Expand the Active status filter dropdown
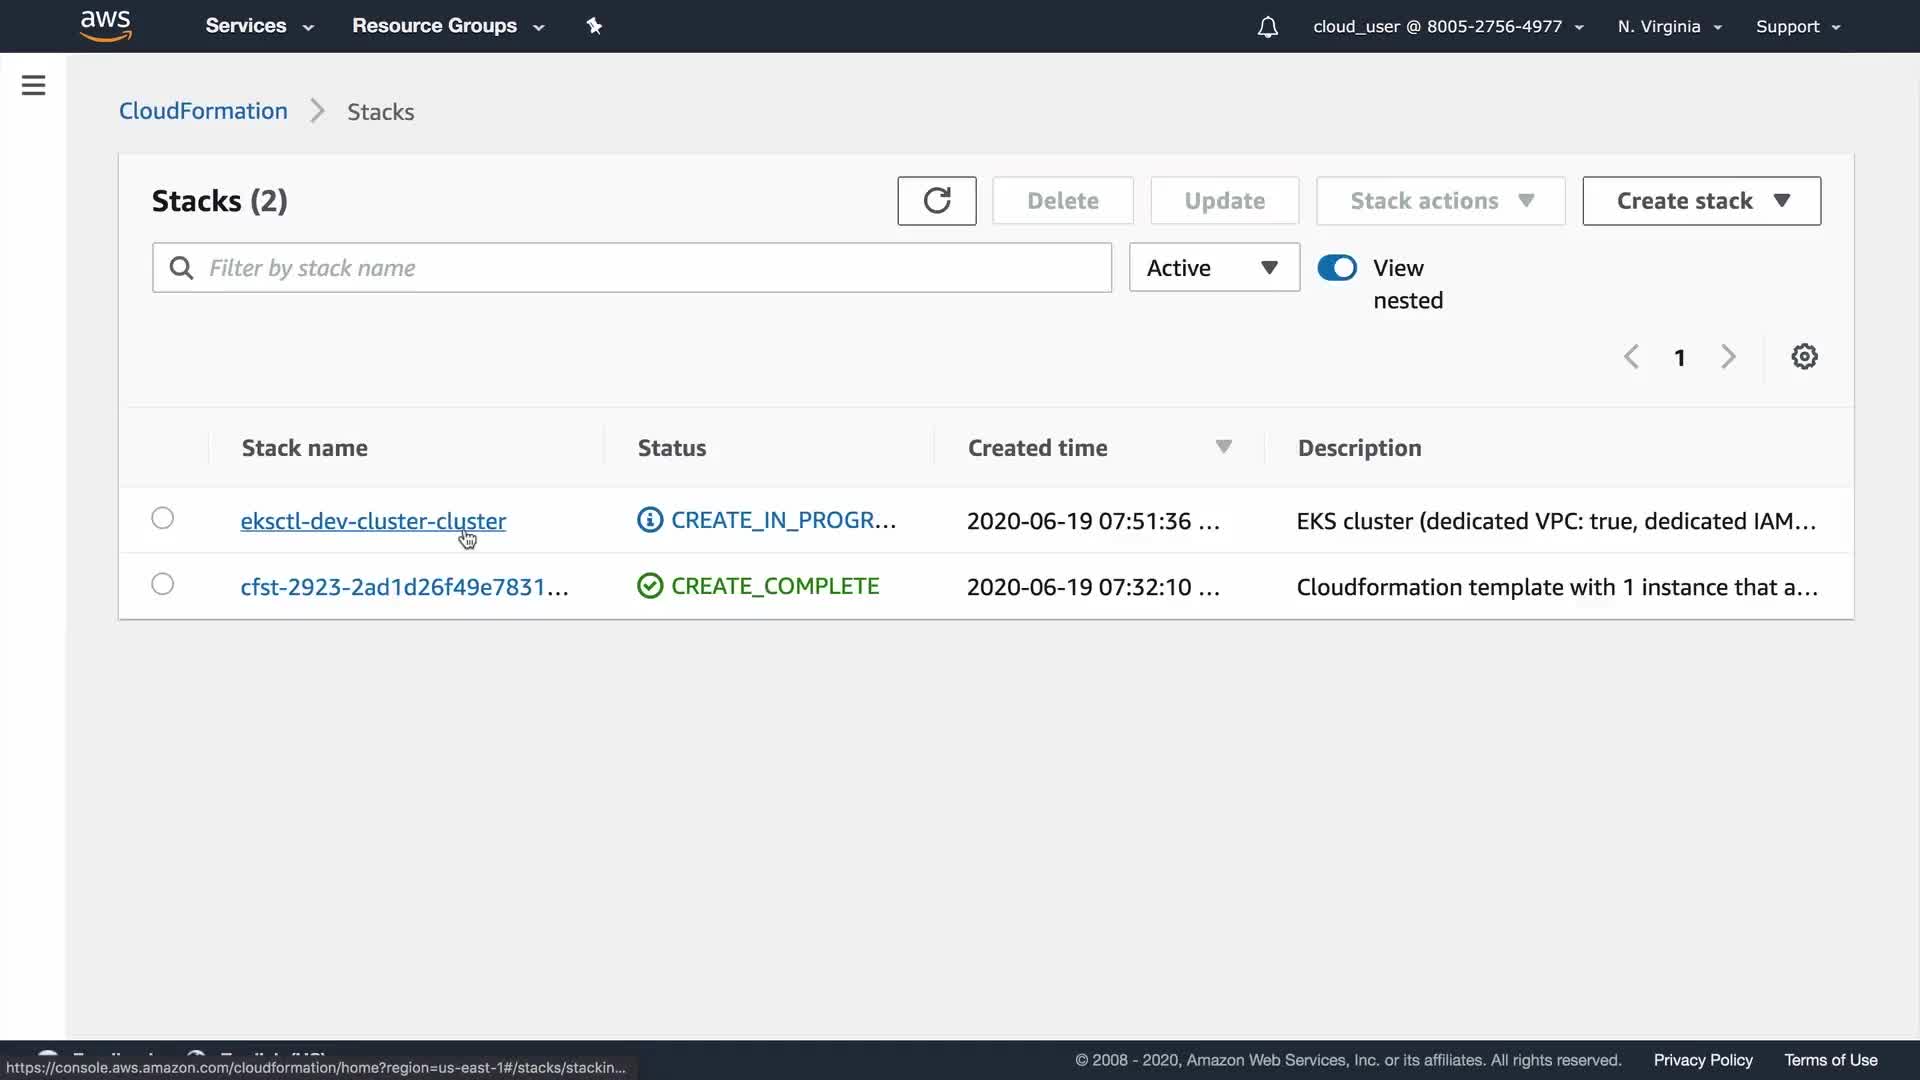The image size is (1920, 1080). (x=1213, y=268)
